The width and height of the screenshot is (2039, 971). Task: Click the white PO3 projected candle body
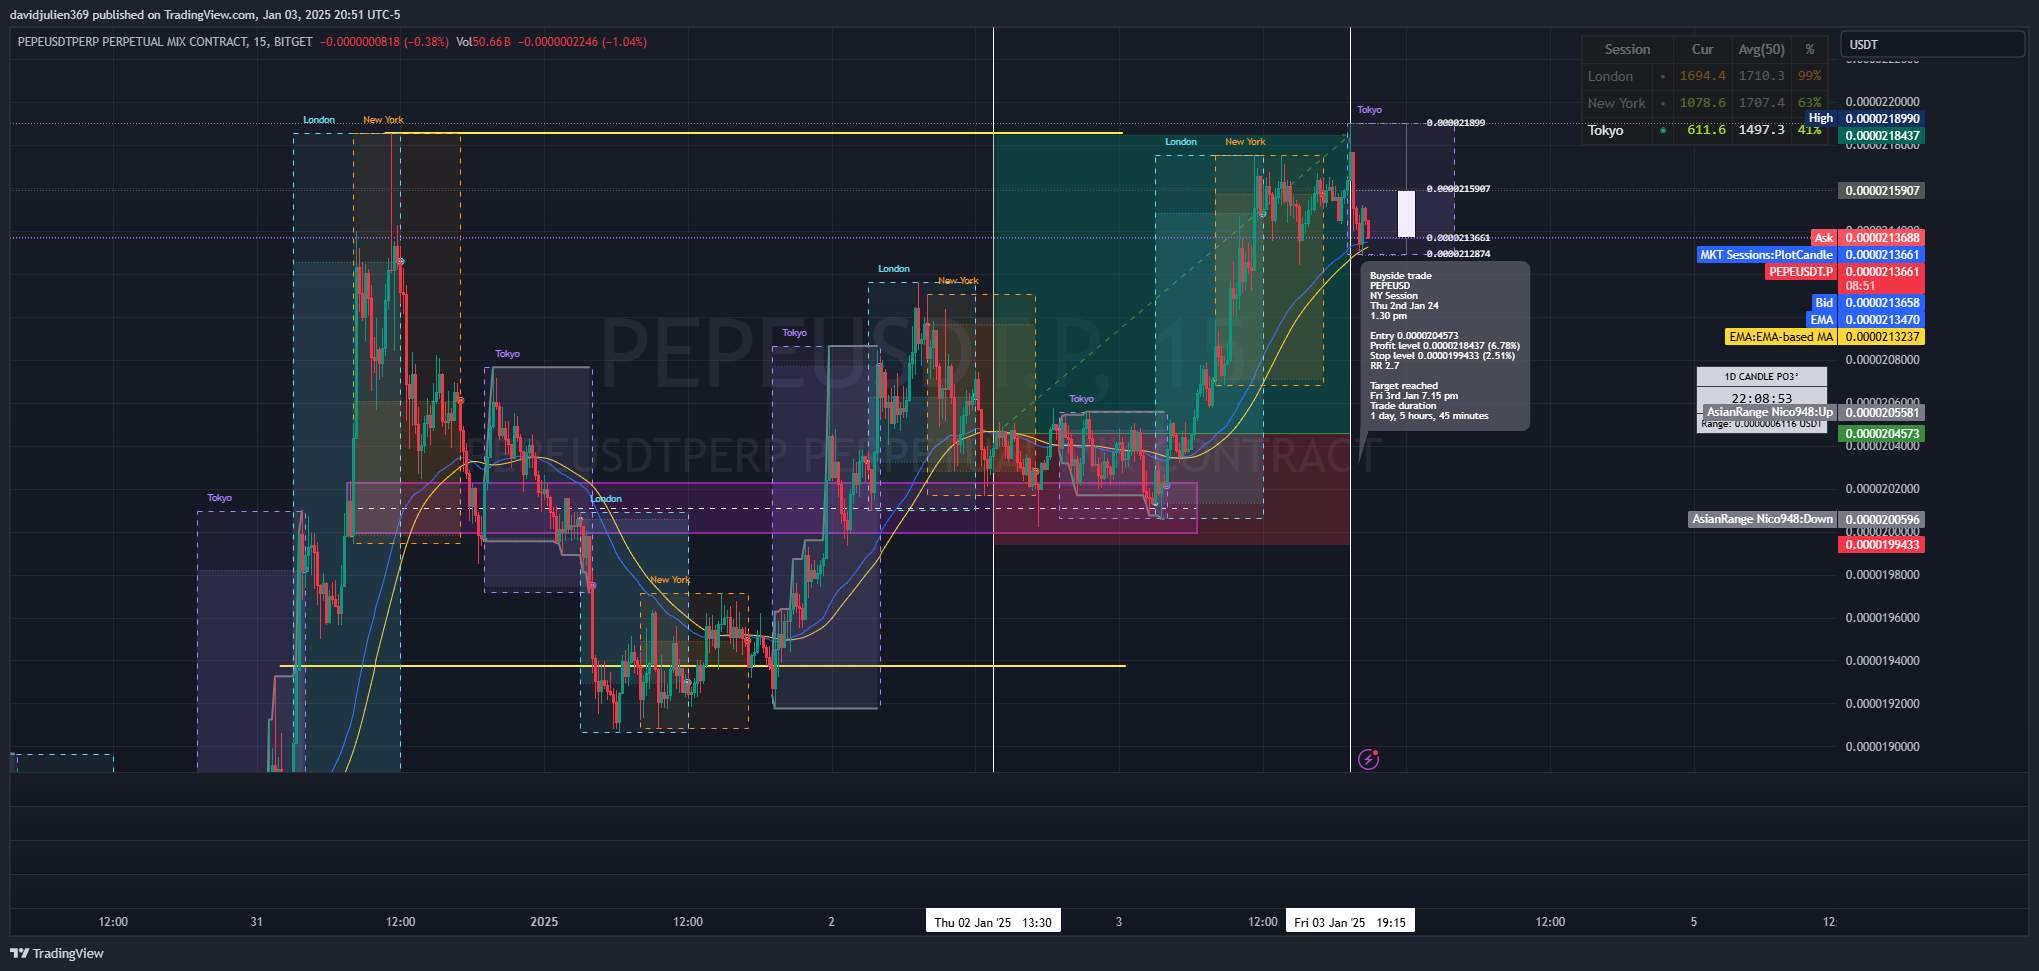pos(1406,213)
